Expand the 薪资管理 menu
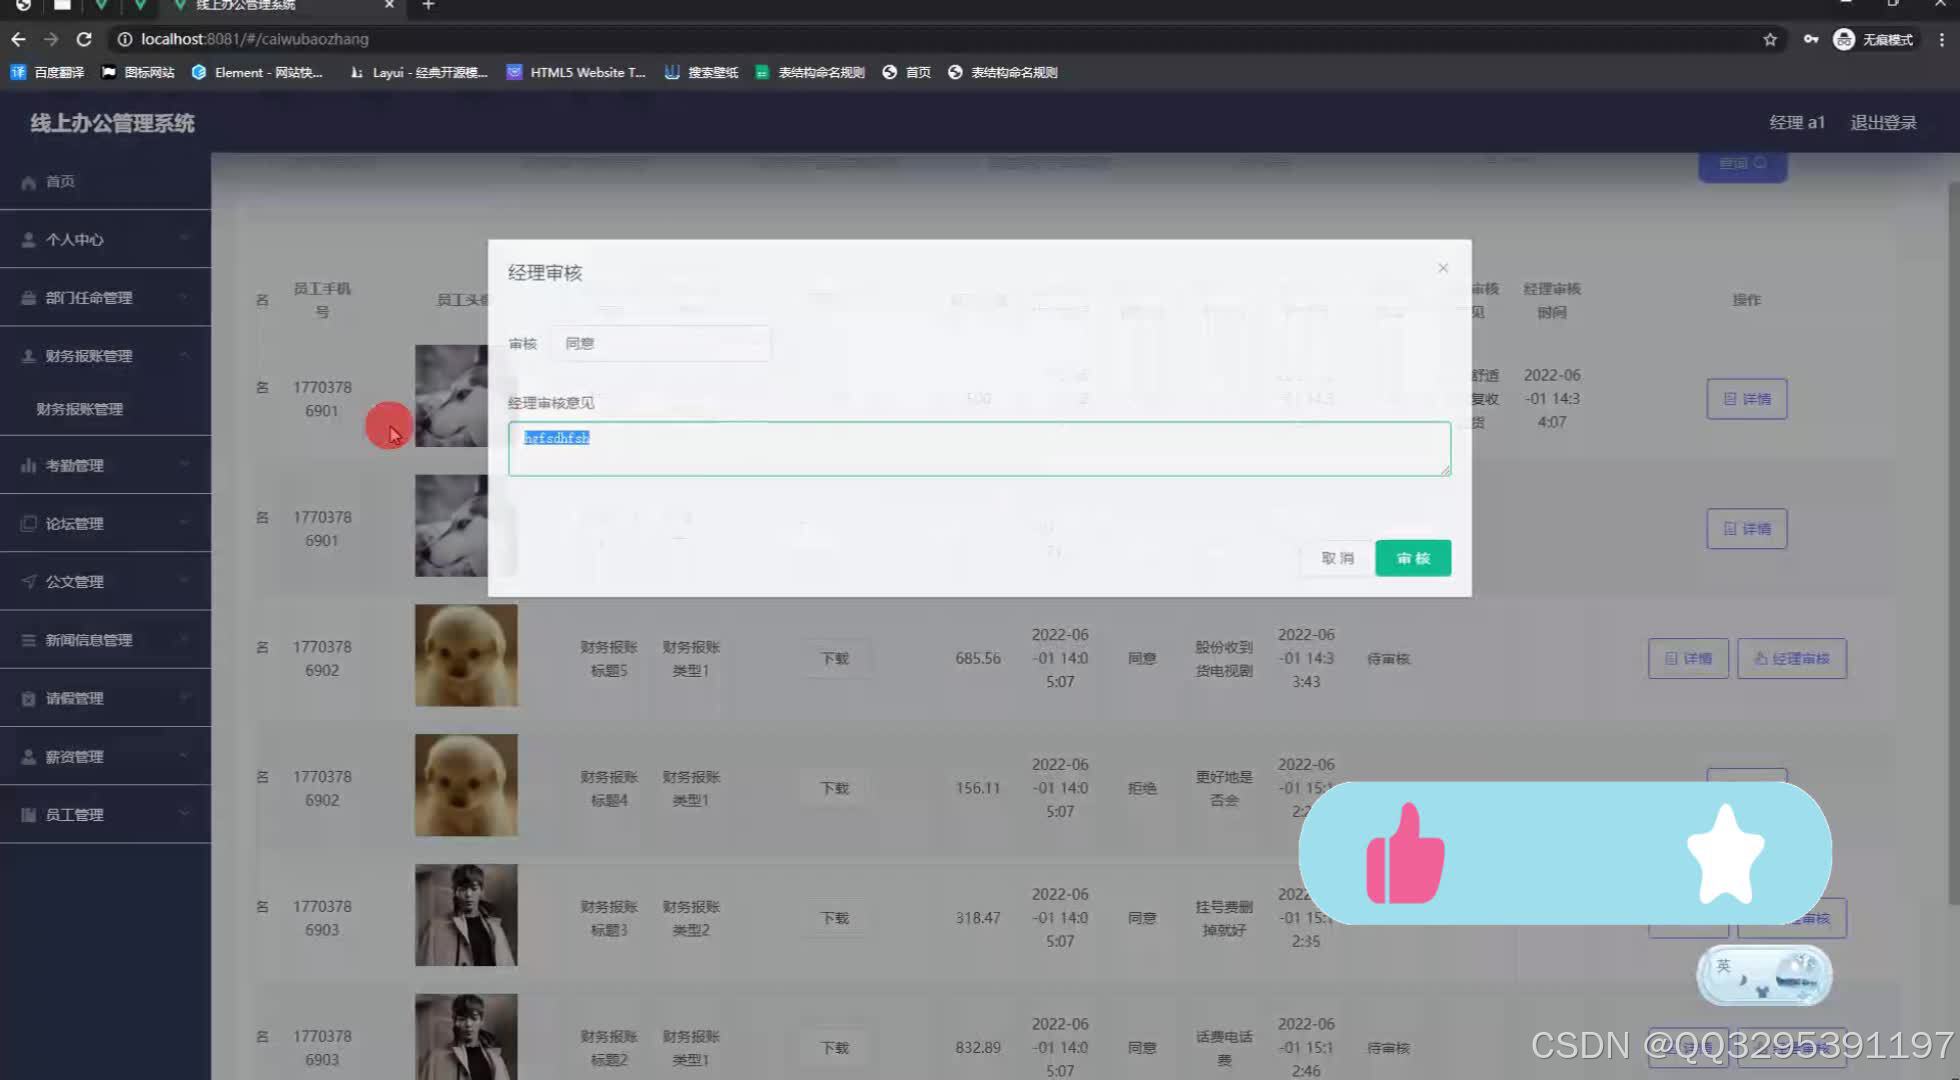 [105, 756]
